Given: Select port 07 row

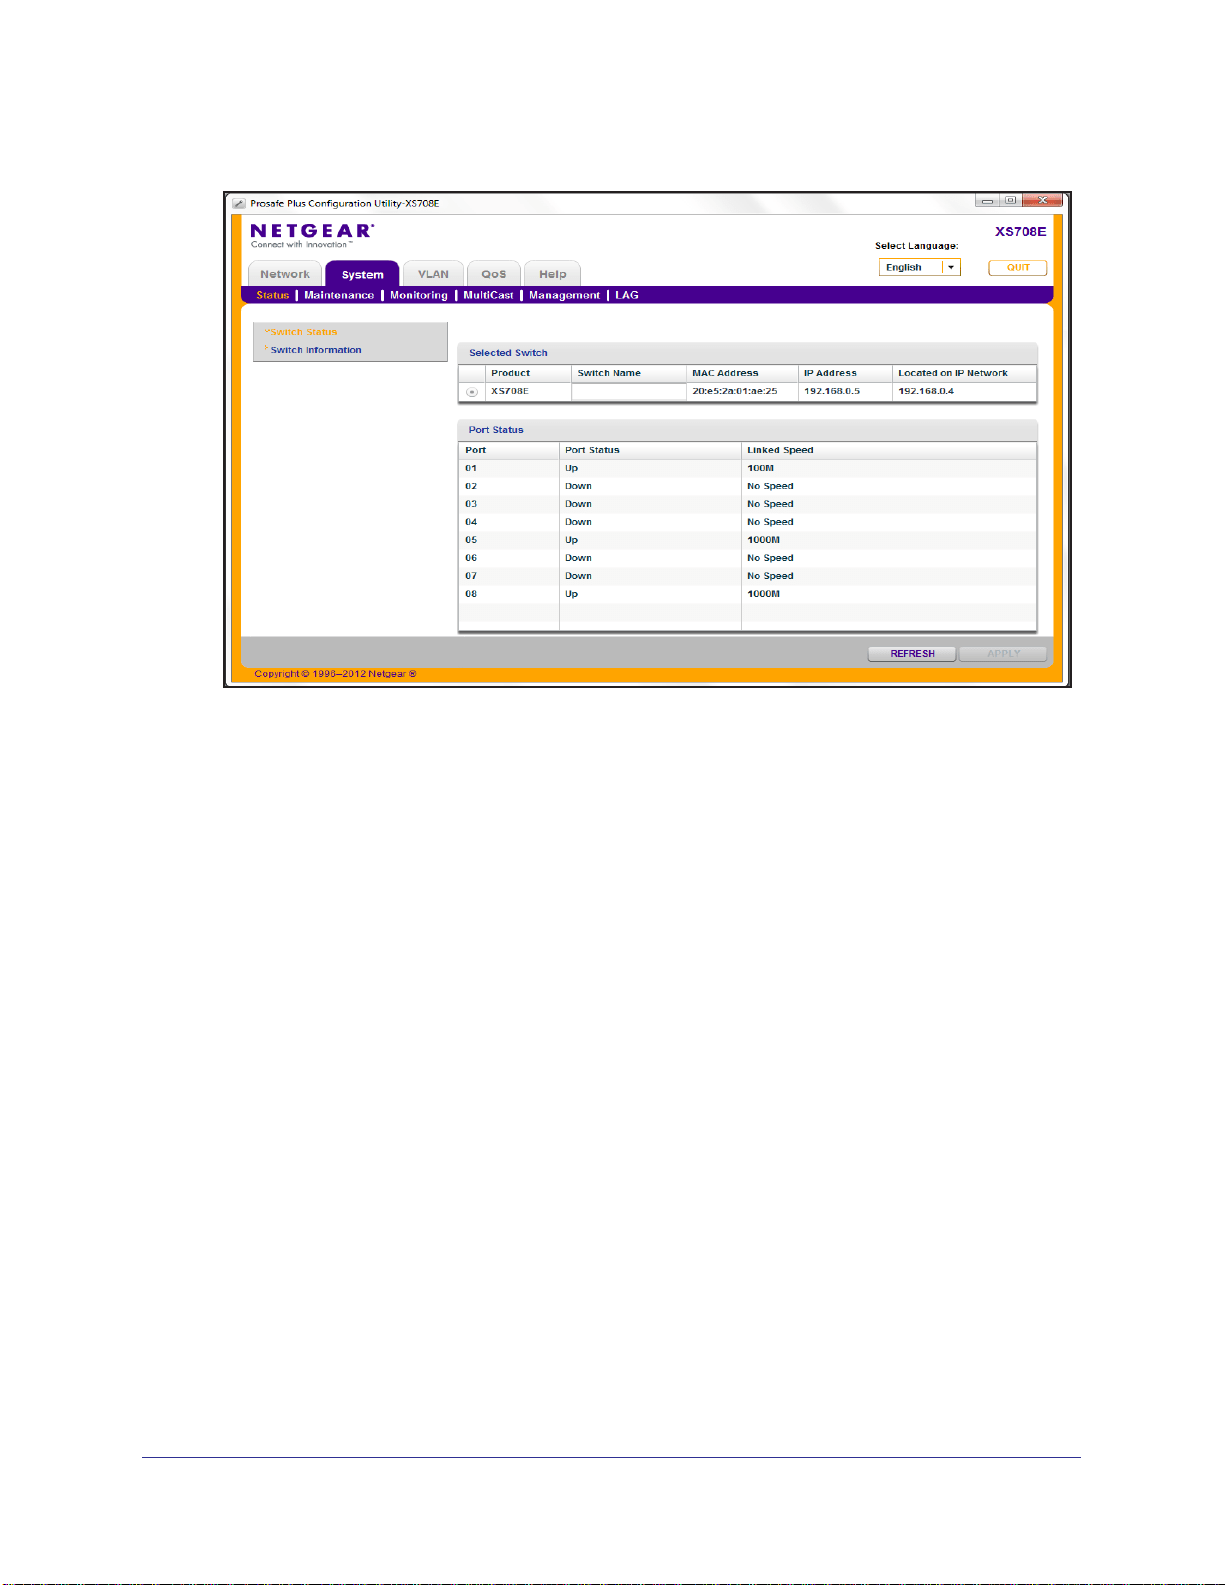Looking at the screenshot, I should (747, 576).
